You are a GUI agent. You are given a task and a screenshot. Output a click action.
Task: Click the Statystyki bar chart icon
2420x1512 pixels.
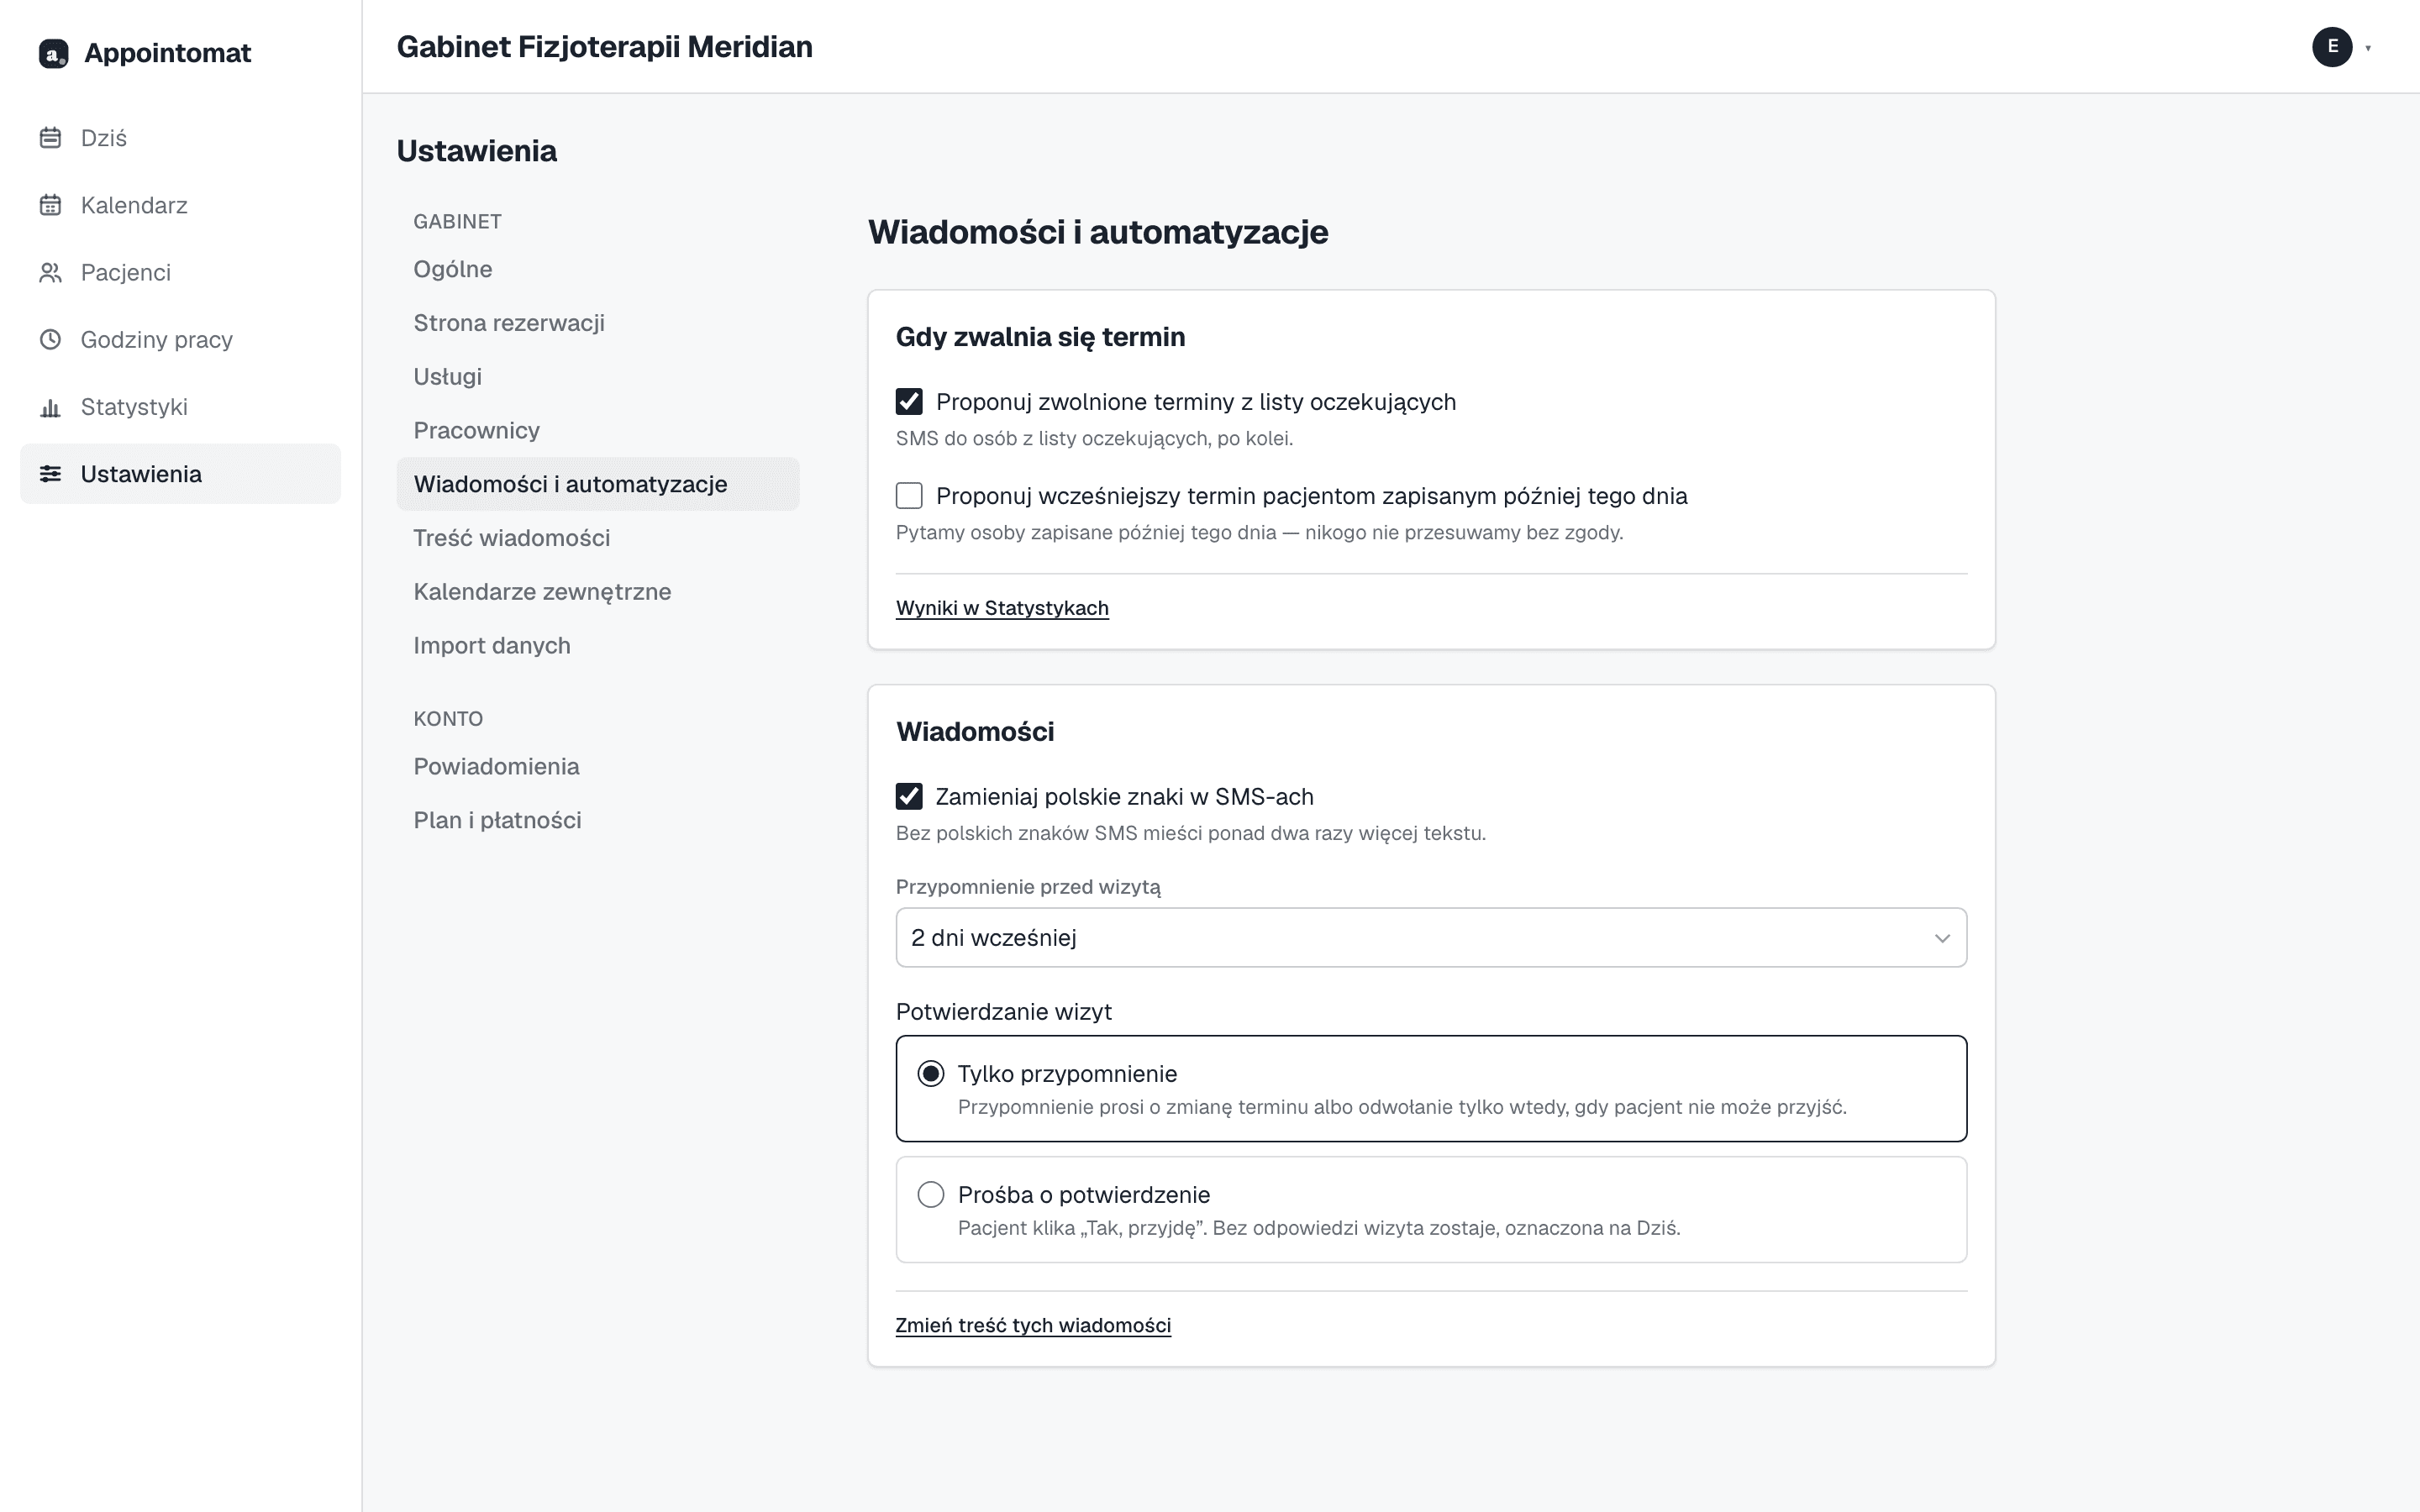pyautogui.click(x=50, y=407)
